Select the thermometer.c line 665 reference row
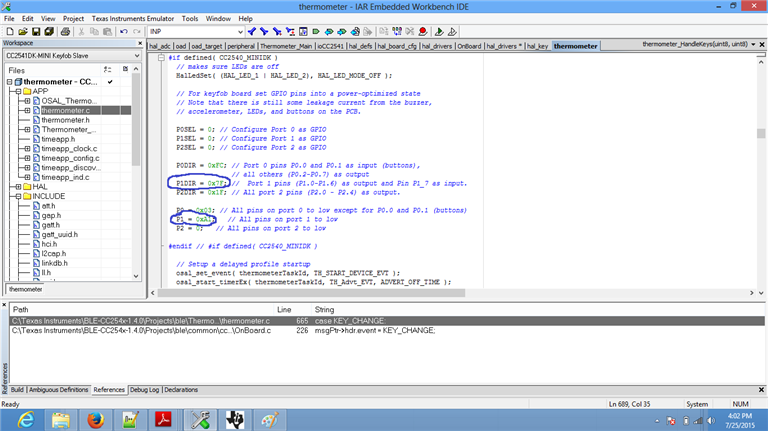Image resolution: width=768 pixels, height=431 pixels. click(387, 321)
